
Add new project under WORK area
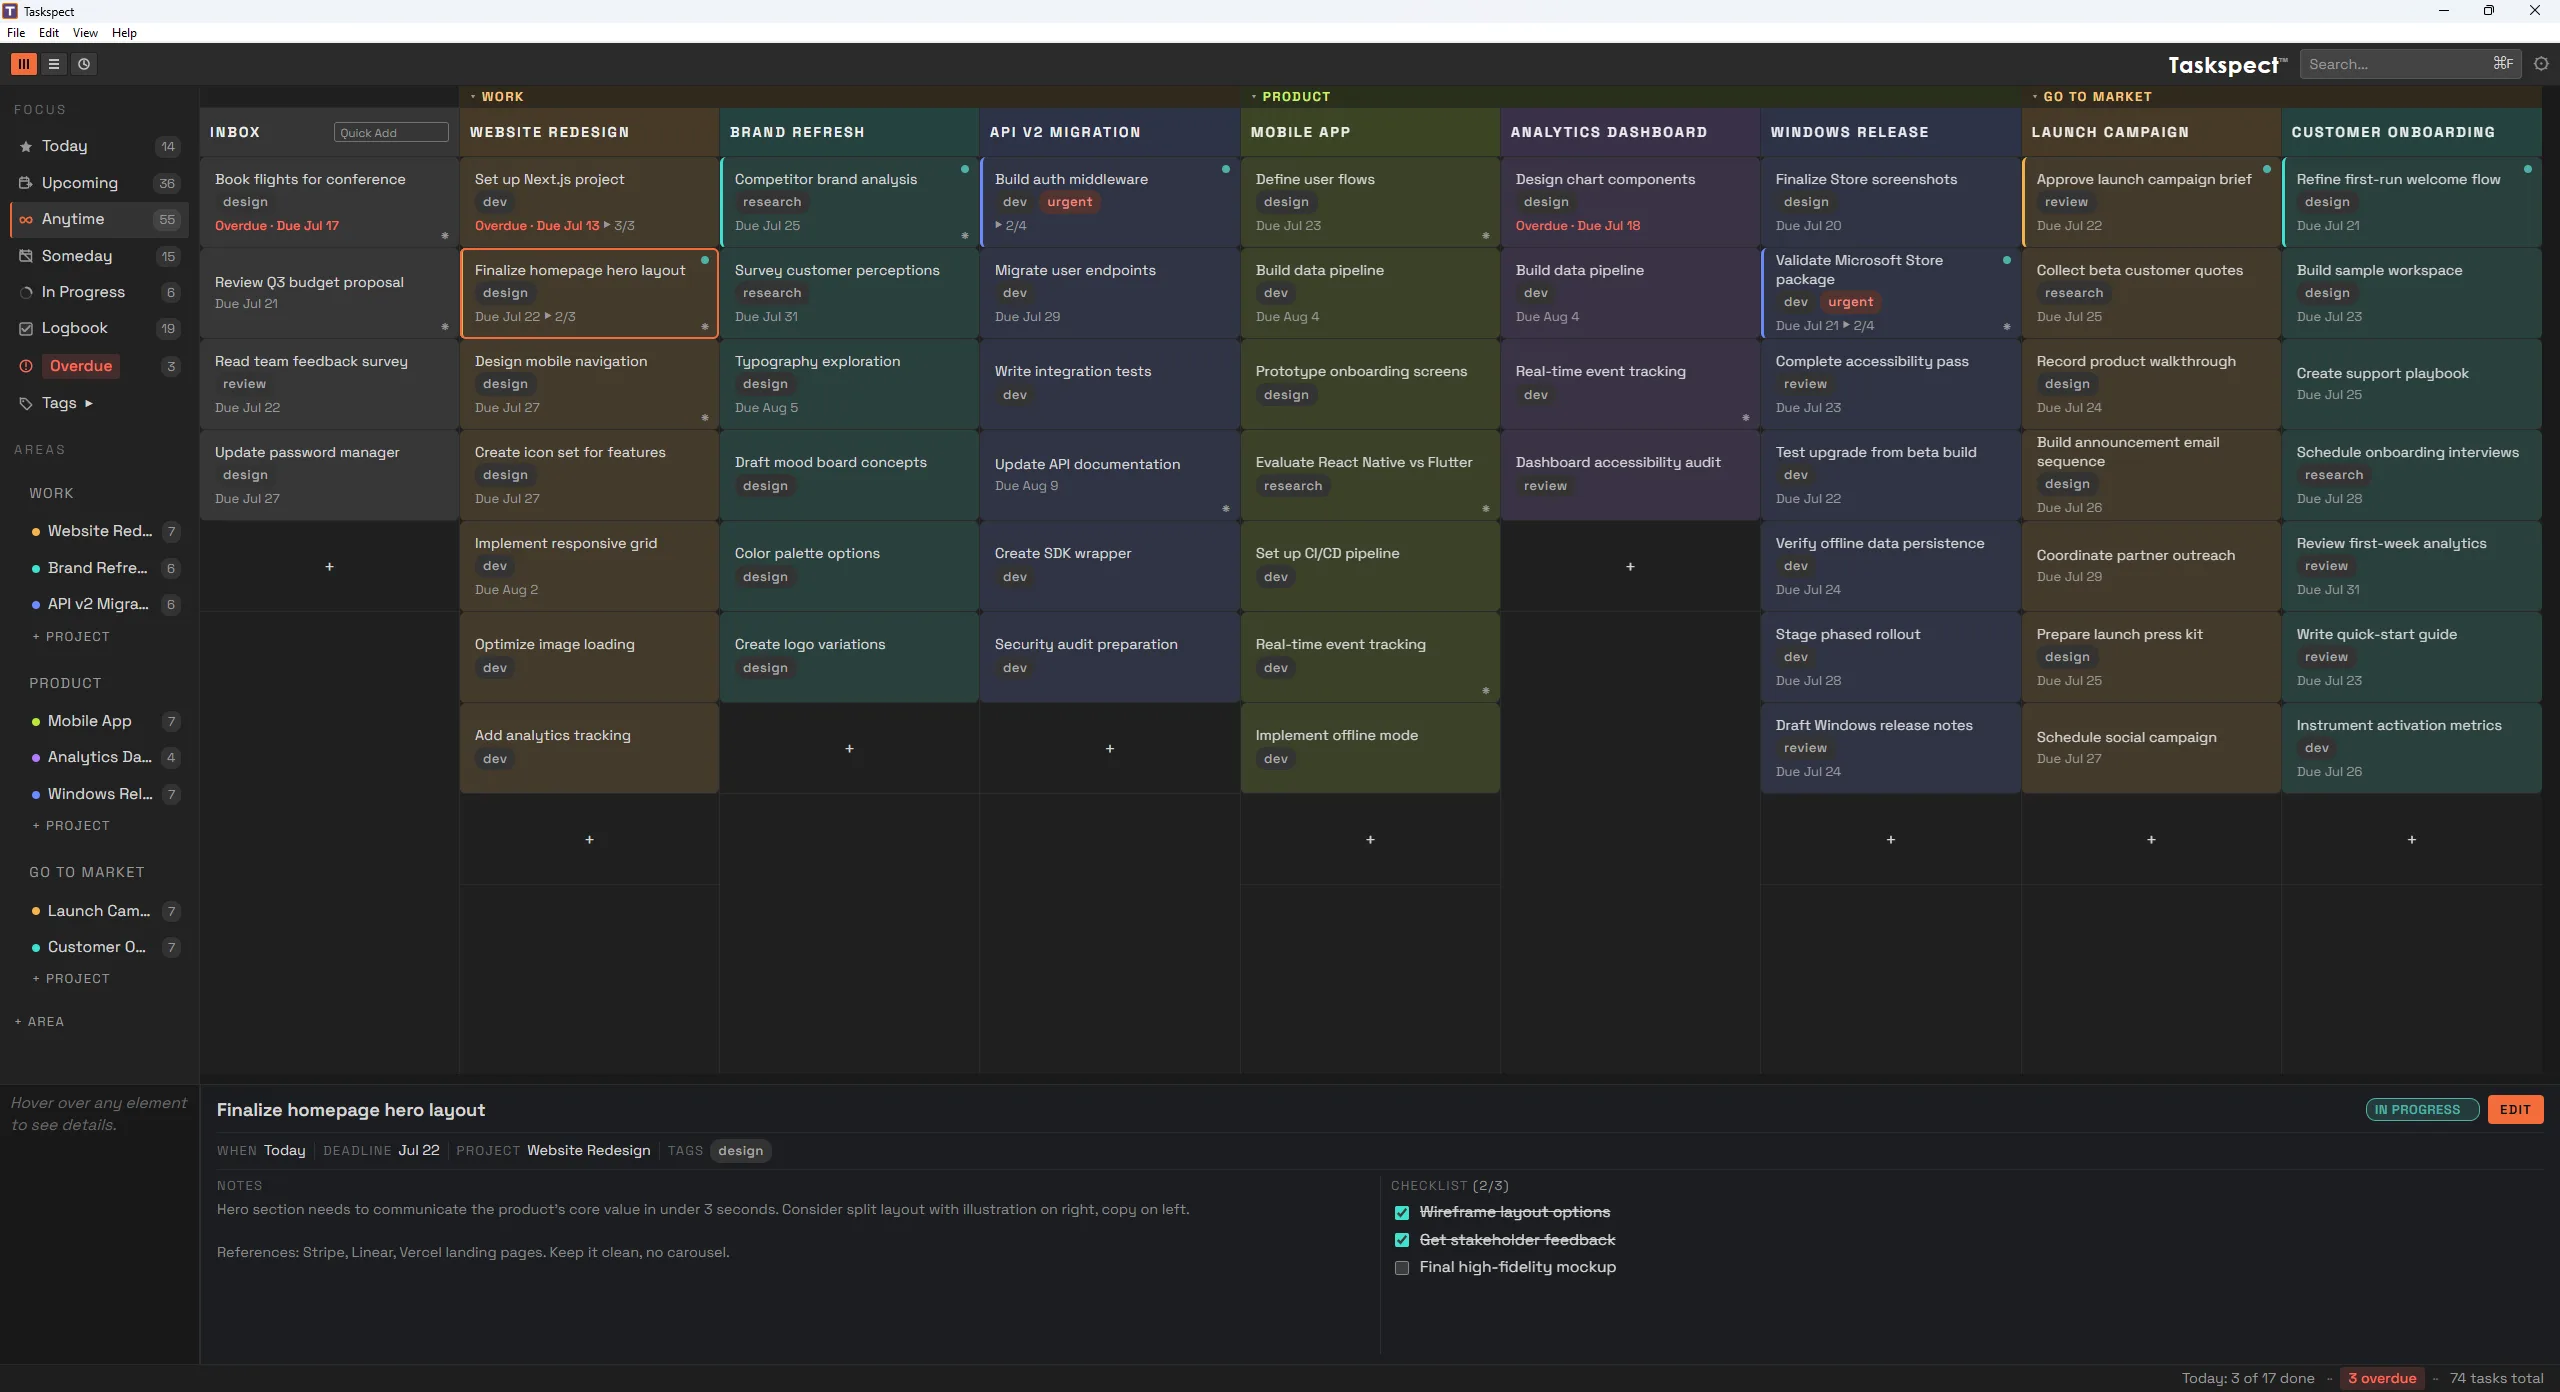tap(71, 637)
